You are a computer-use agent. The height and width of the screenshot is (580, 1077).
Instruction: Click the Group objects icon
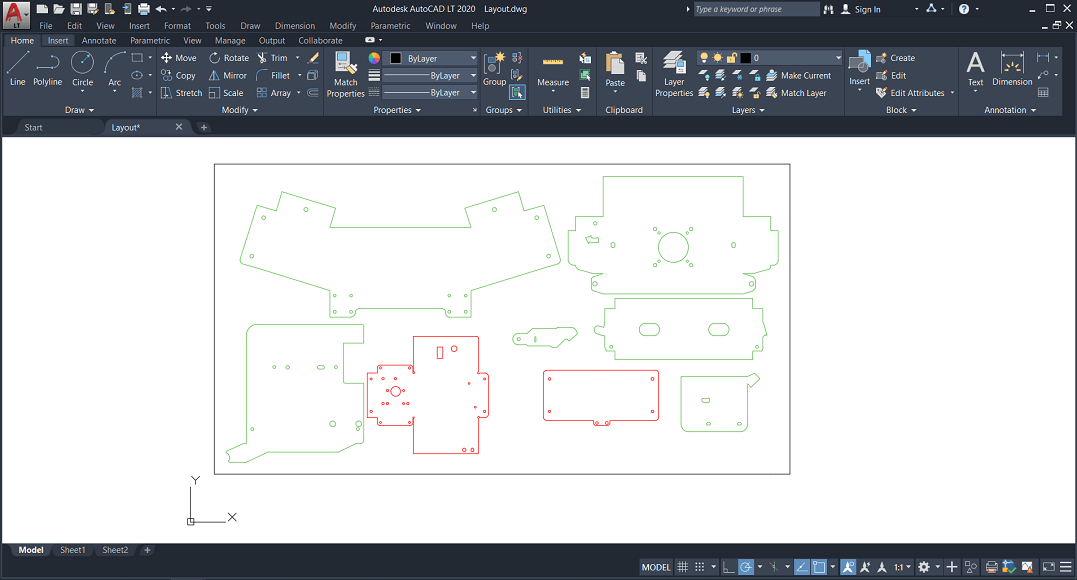494,68
